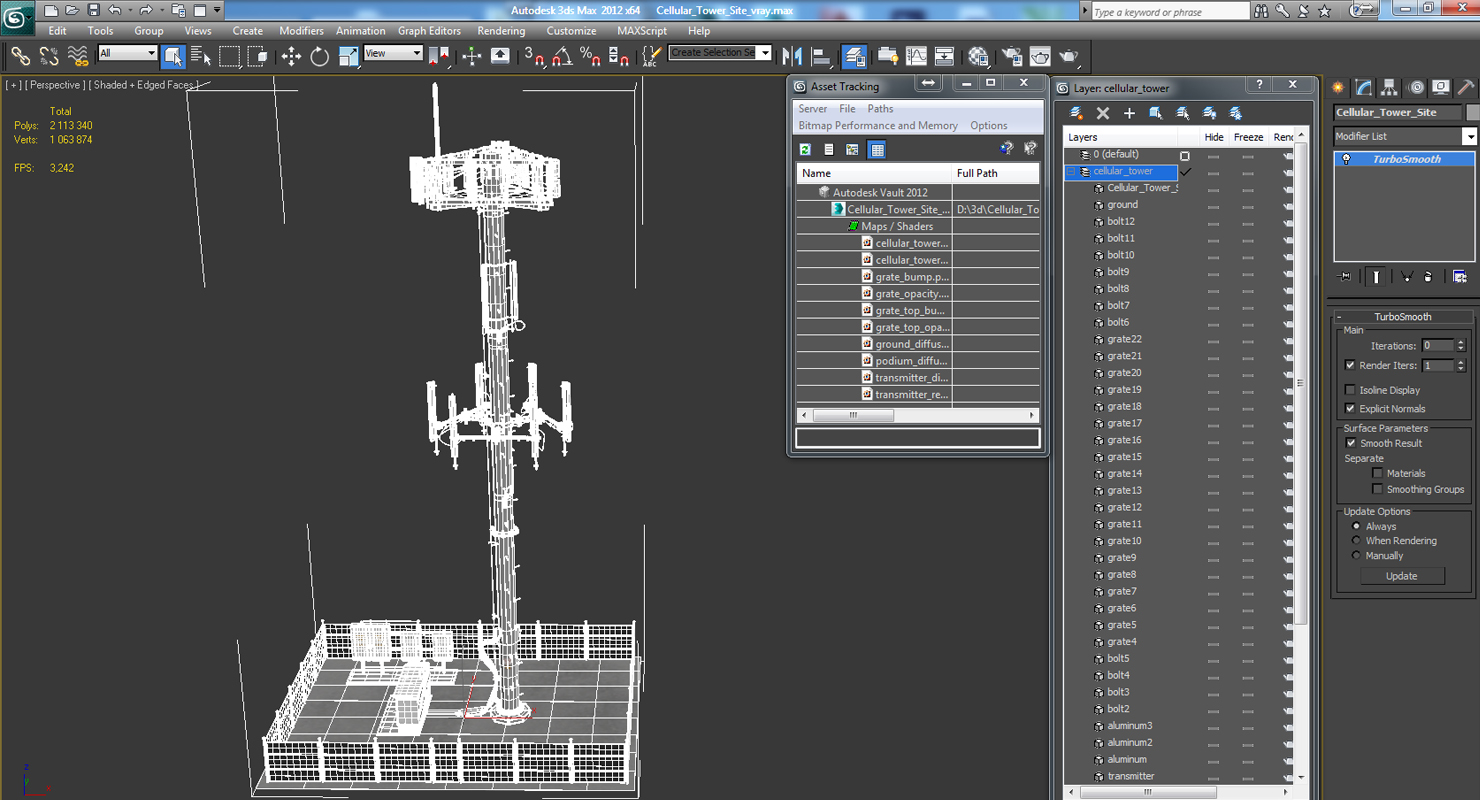Toggle the Render Iters checkbox
Viewport: 1480px width, 800px height.
point(1351,366)
